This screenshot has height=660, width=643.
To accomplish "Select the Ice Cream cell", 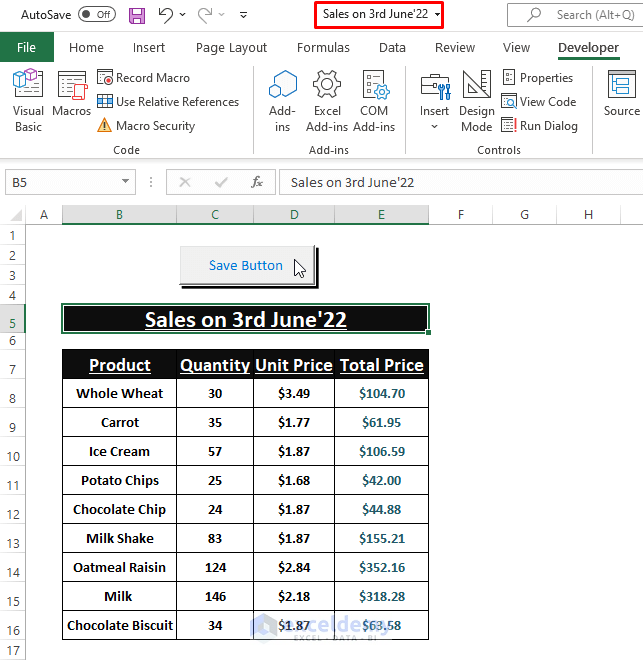I will point(120,451).
